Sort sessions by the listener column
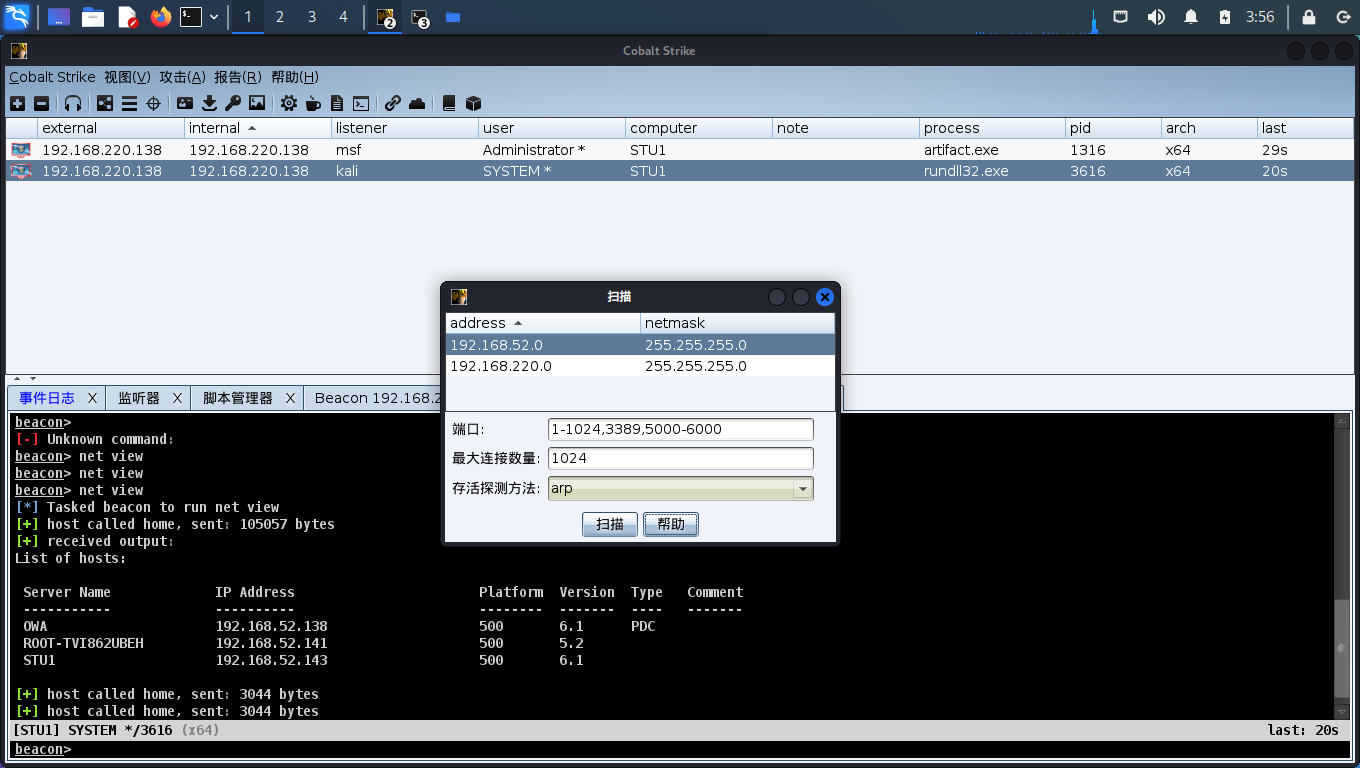Viewport: 1360px width, 768px height. point(405,128)
